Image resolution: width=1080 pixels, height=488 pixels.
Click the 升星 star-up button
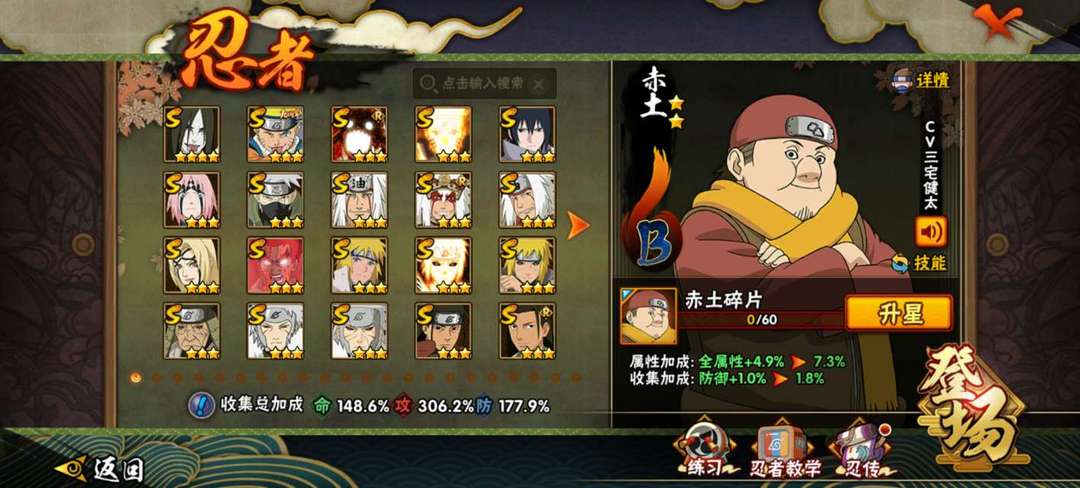899,313
